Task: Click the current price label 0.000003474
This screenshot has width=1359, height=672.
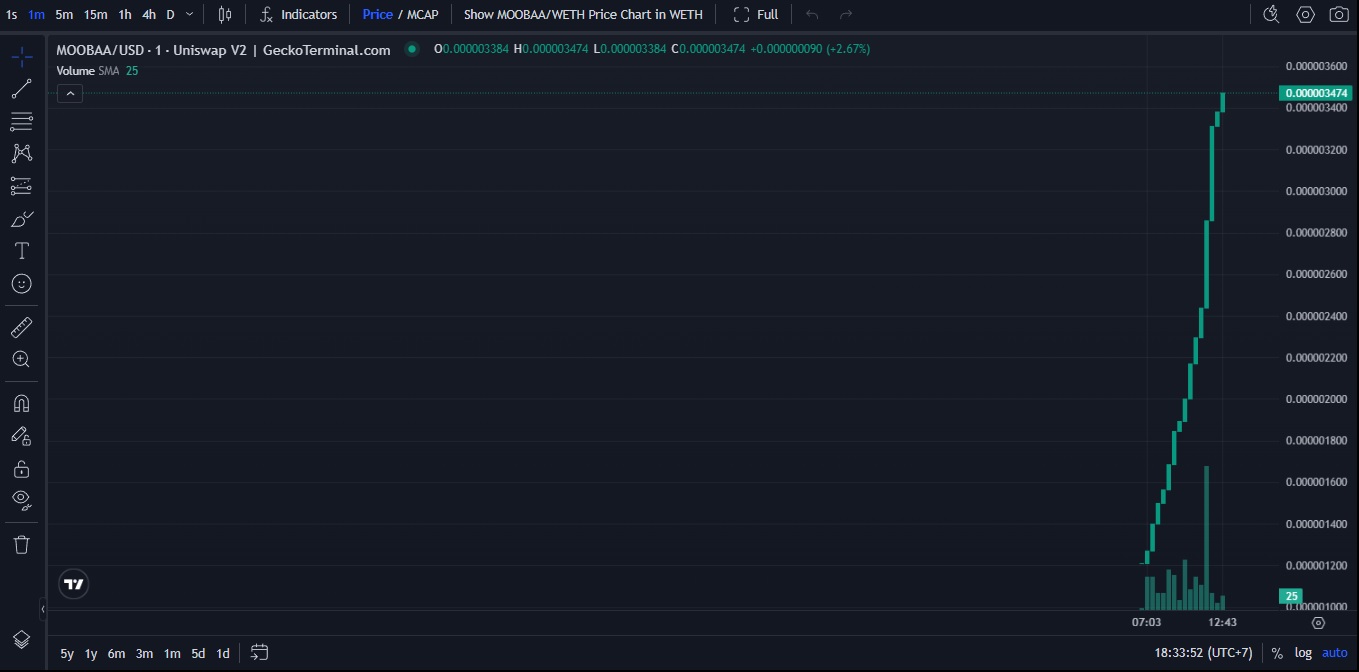Action: pos(1316,93)
